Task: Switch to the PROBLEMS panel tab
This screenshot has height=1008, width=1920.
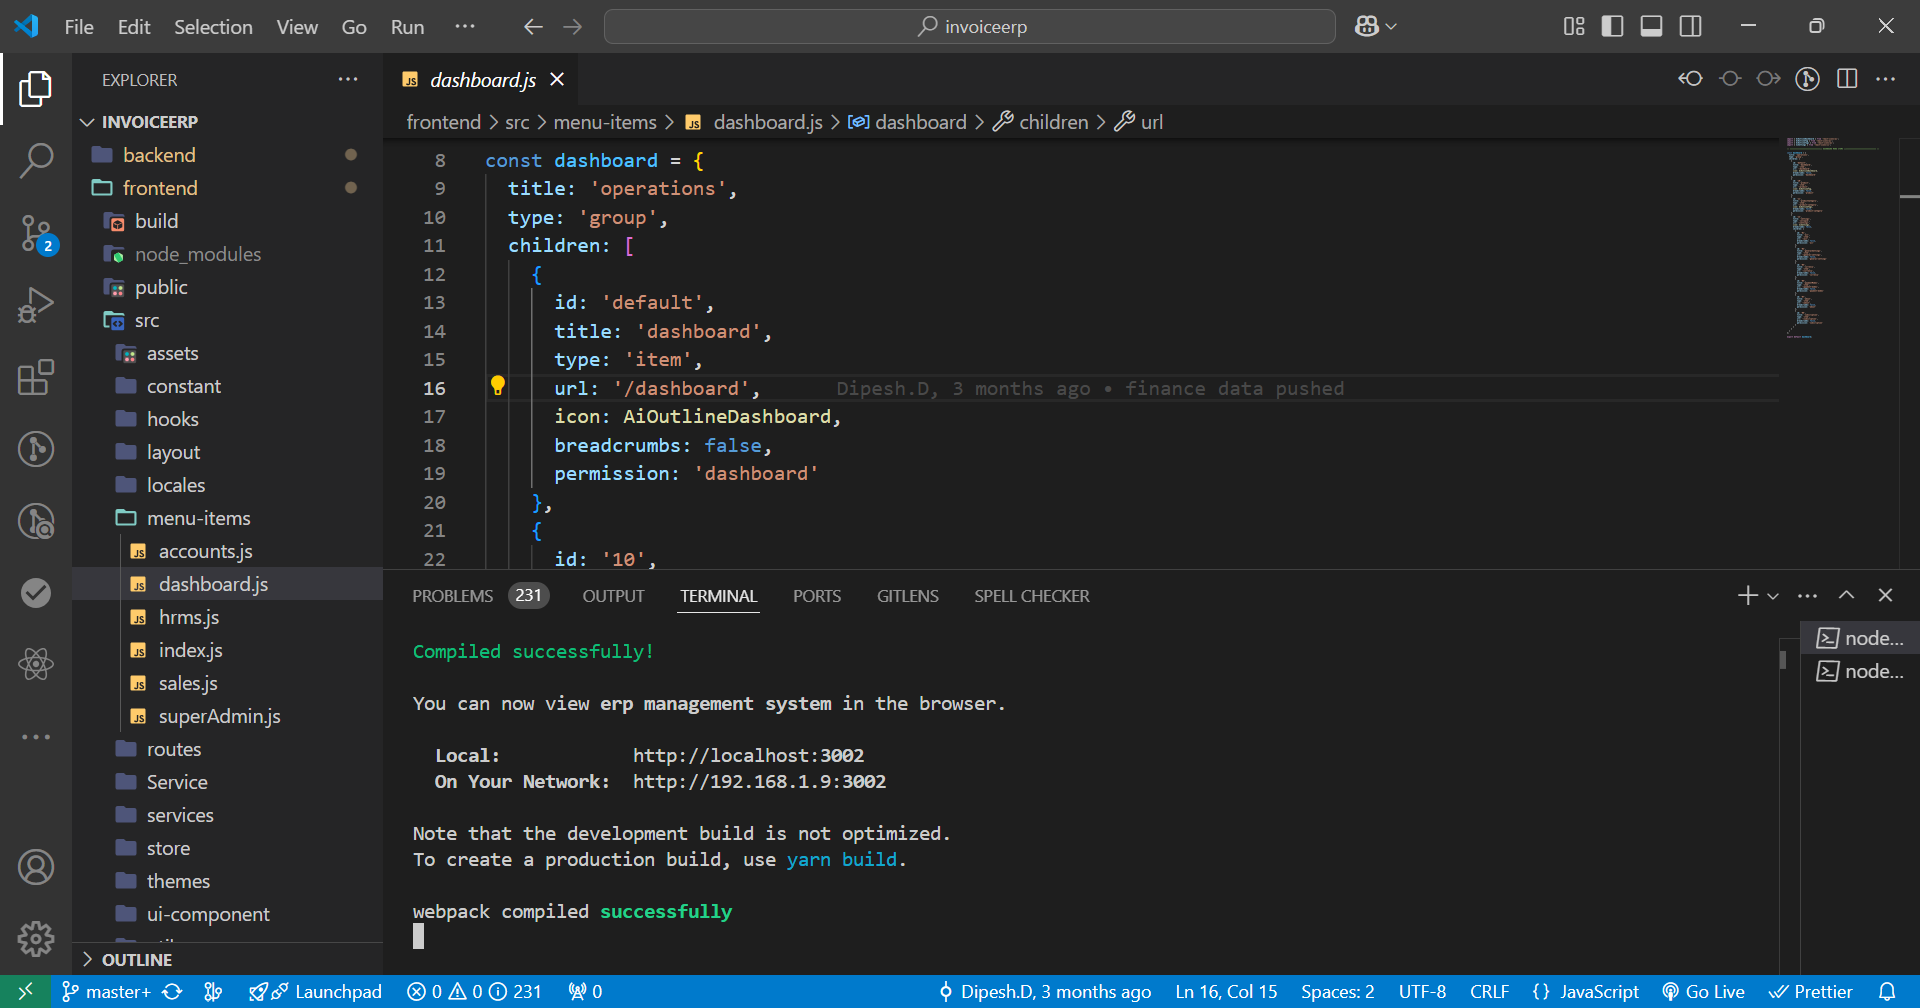Action: click(453, 596)
